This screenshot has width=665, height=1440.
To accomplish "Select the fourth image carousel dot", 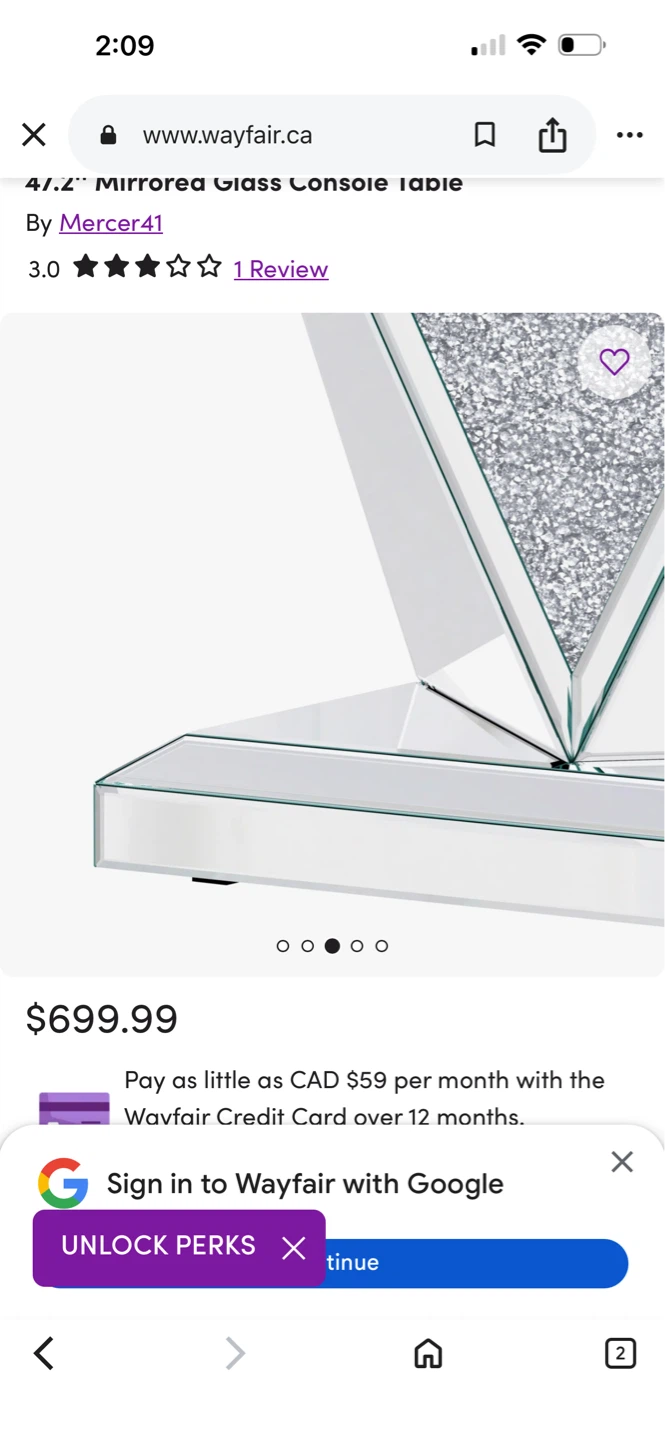I will pos(357,946).
